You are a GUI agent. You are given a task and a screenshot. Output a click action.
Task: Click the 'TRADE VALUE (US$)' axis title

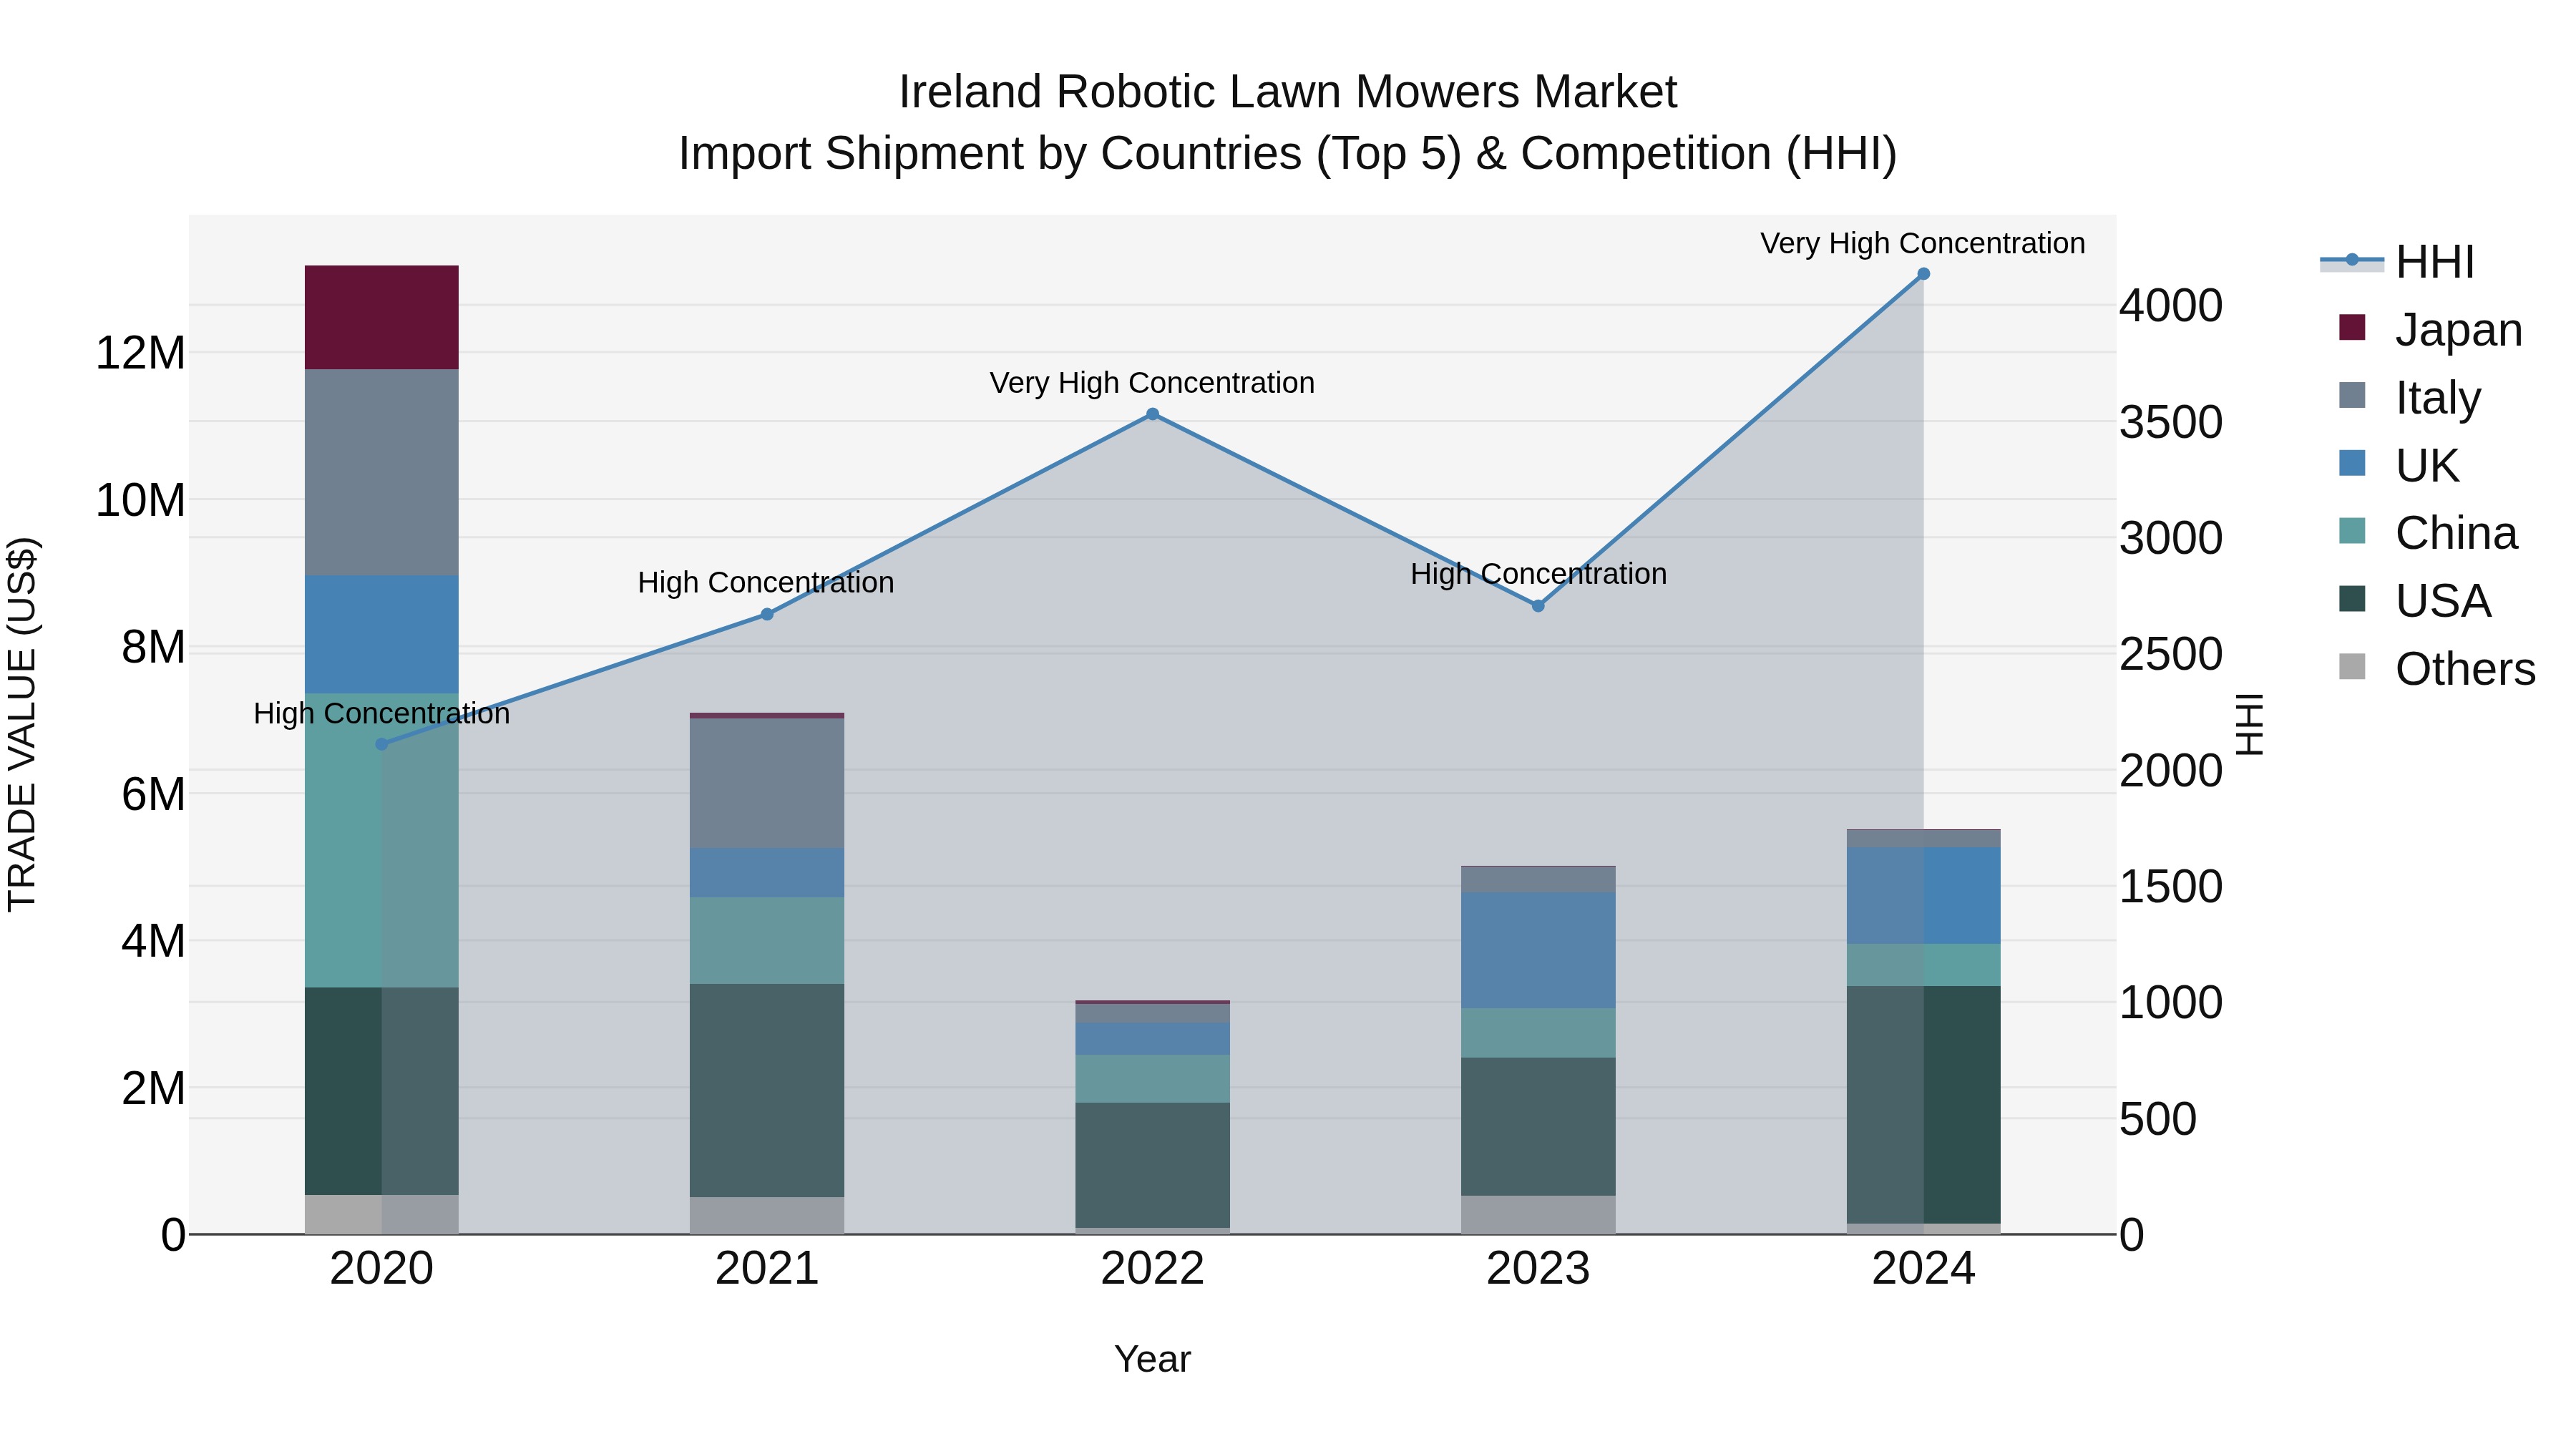point(23,724)
